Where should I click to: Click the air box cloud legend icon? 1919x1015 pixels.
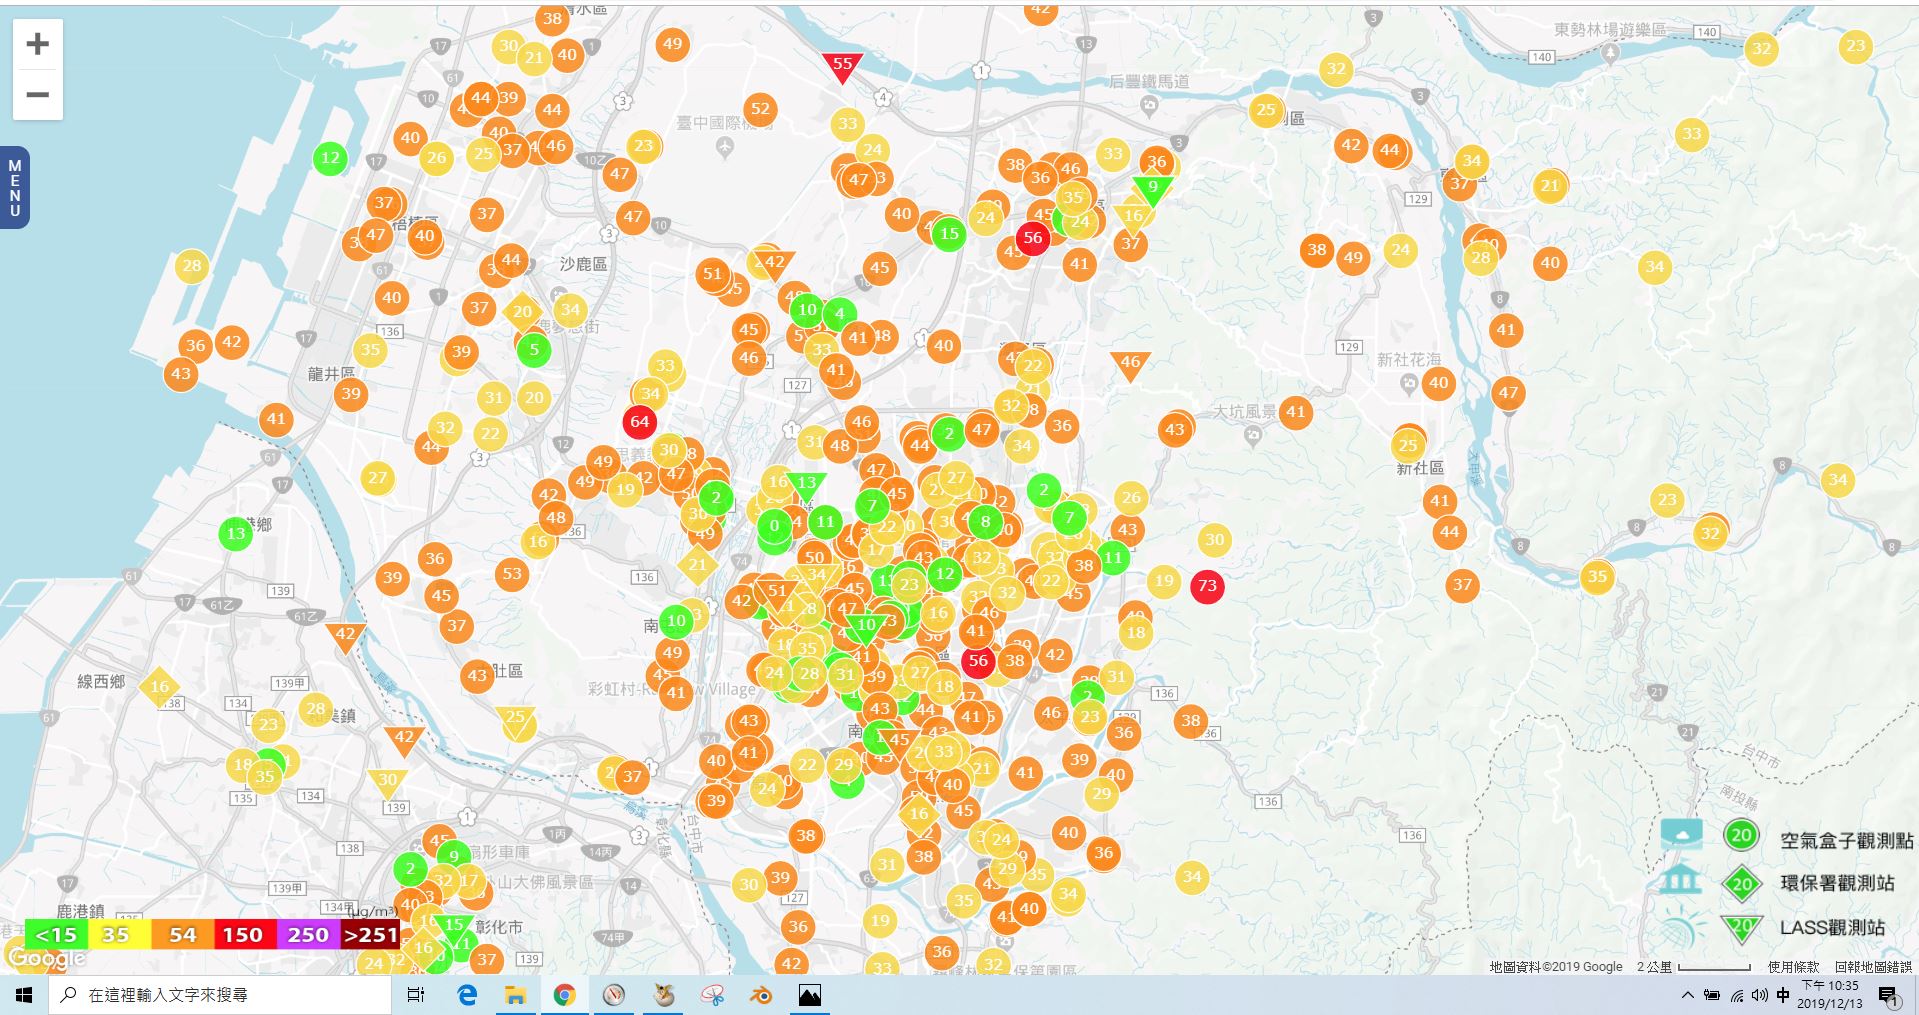(x=1681, y=834)
